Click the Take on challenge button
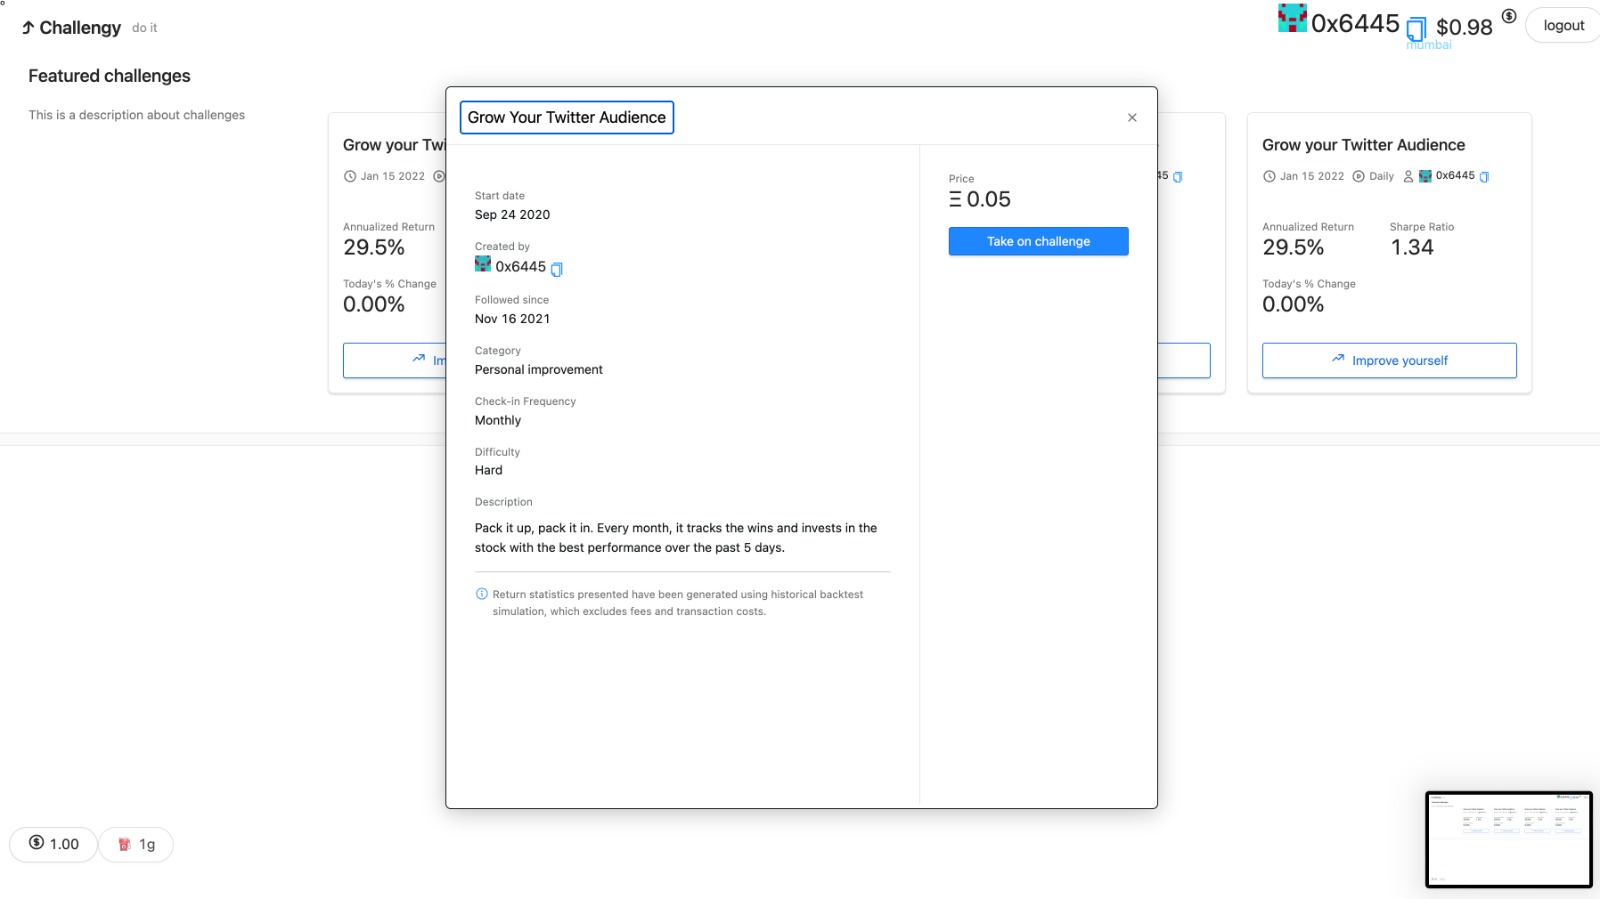1600x899 pixels. [1038, 241]
